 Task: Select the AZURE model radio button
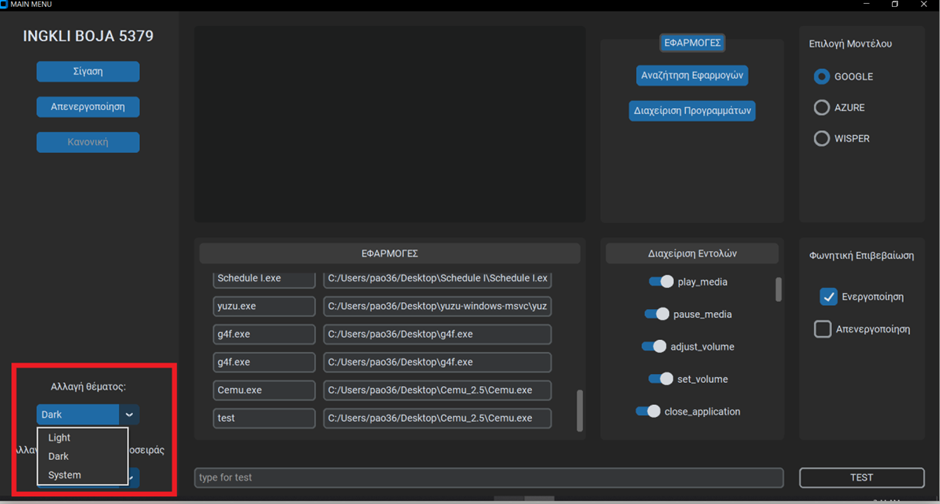821,107
